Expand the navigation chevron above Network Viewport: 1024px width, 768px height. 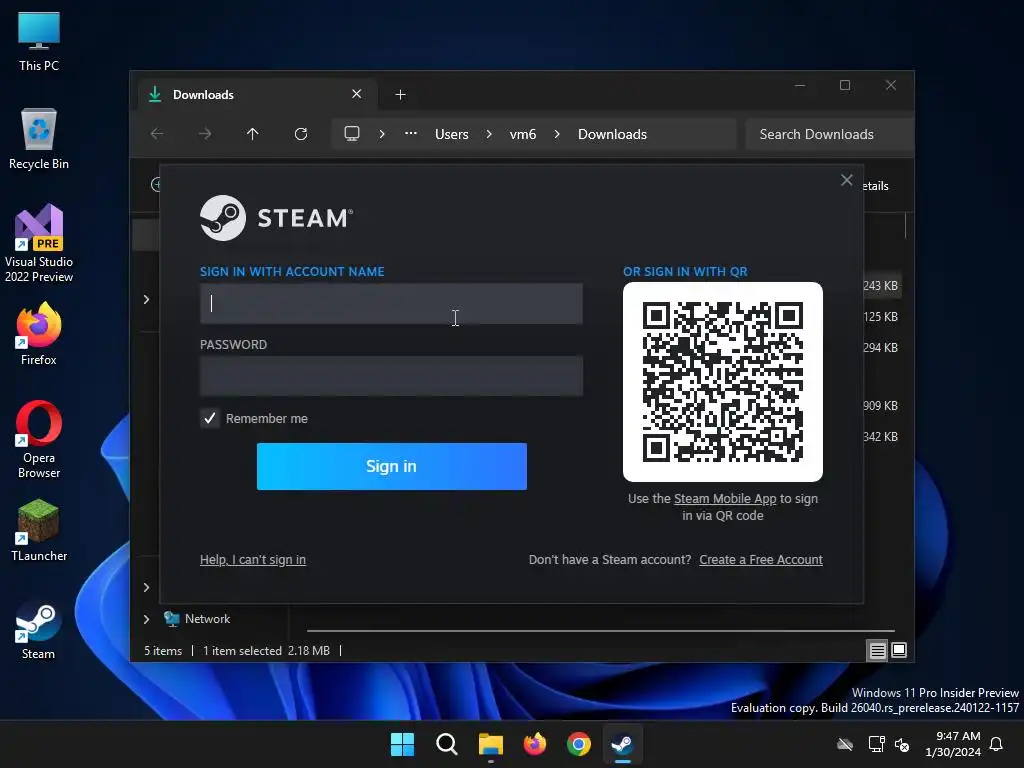coord(146,587)
